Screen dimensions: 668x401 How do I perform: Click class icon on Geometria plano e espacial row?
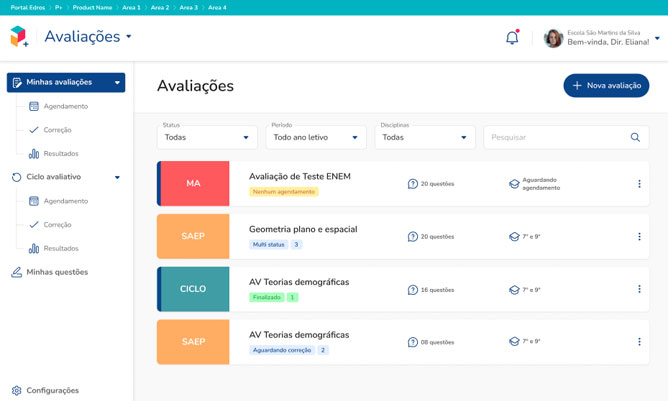click(x=514, y=237)
